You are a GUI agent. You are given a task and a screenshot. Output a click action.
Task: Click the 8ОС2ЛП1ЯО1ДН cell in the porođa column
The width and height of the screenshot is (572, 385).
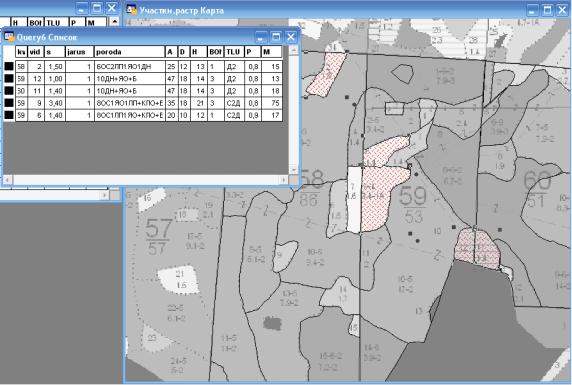129,66
